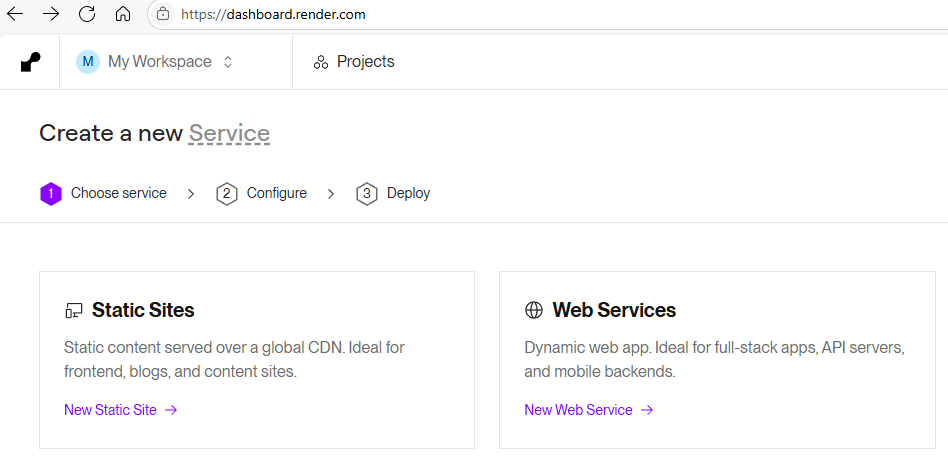This screenshot has height=461, width=948.
Task: Click the padlock site info icon
Action: [x=163, y=14]
